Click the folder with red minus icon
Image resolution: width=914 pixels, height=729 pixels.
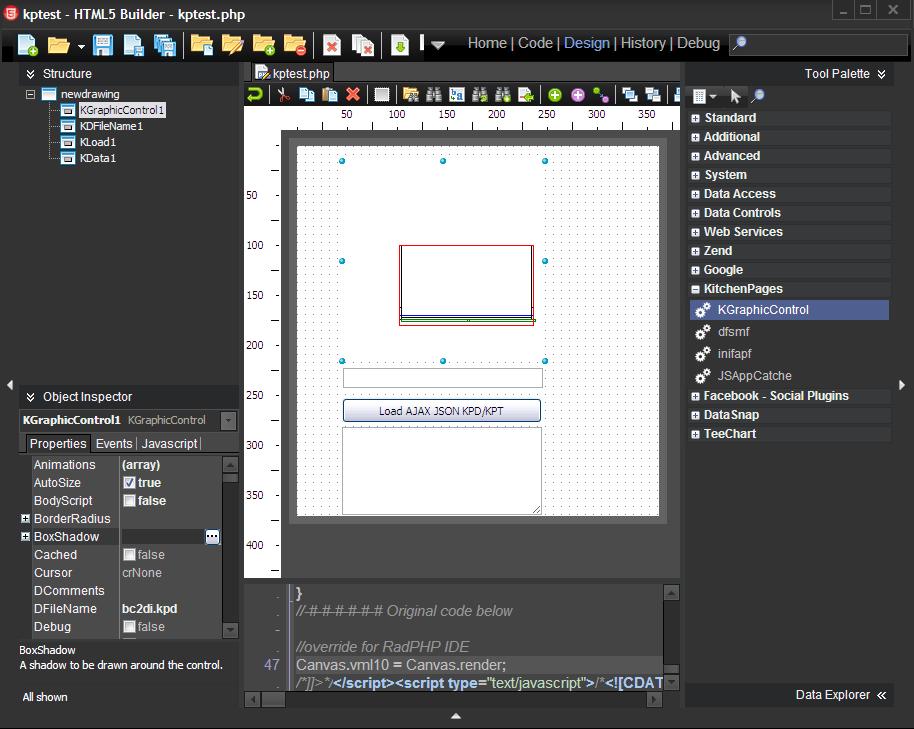(x=295, y=45)
